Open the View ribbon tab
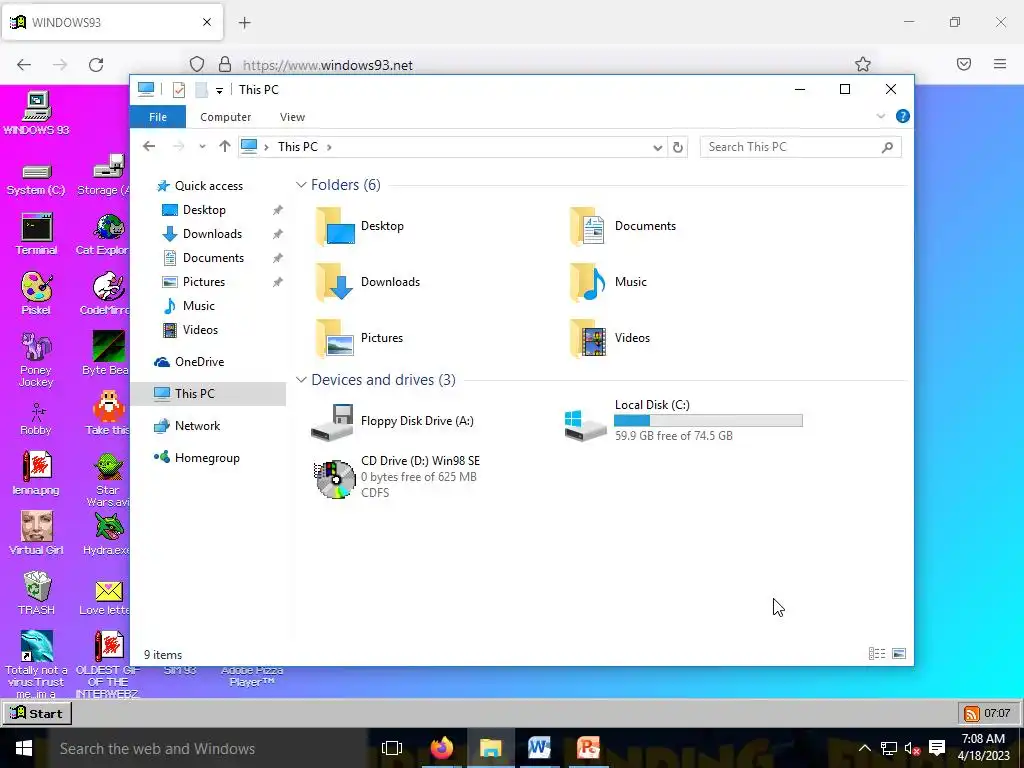This screenshot has width=1024, height=768. pos(292,117)
